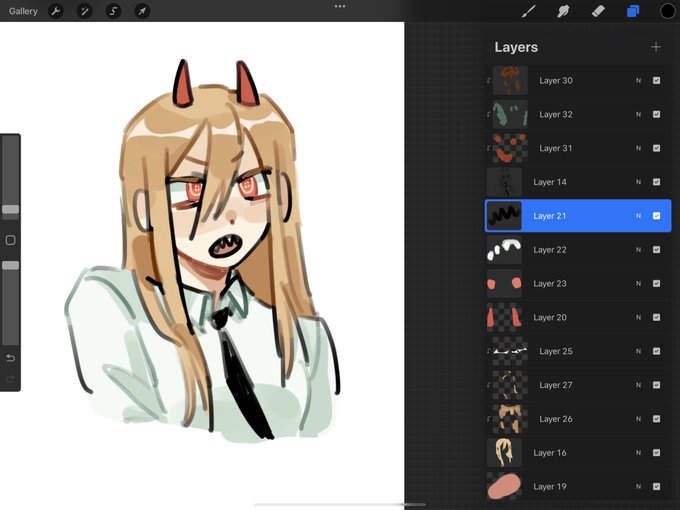Tap the Layer 19 skin blob thumbnail

point(504,486)
